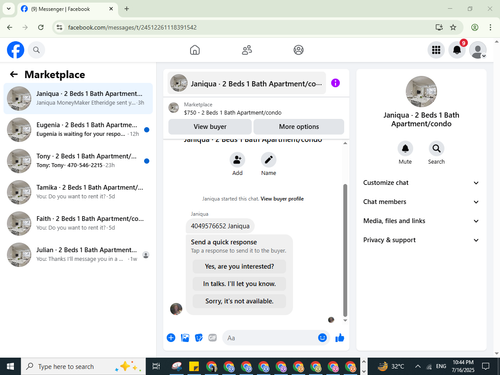The width and height of the screenshot is (500, 375).
Task: Open more actions plus icon in composer
Action: (171, 338)
